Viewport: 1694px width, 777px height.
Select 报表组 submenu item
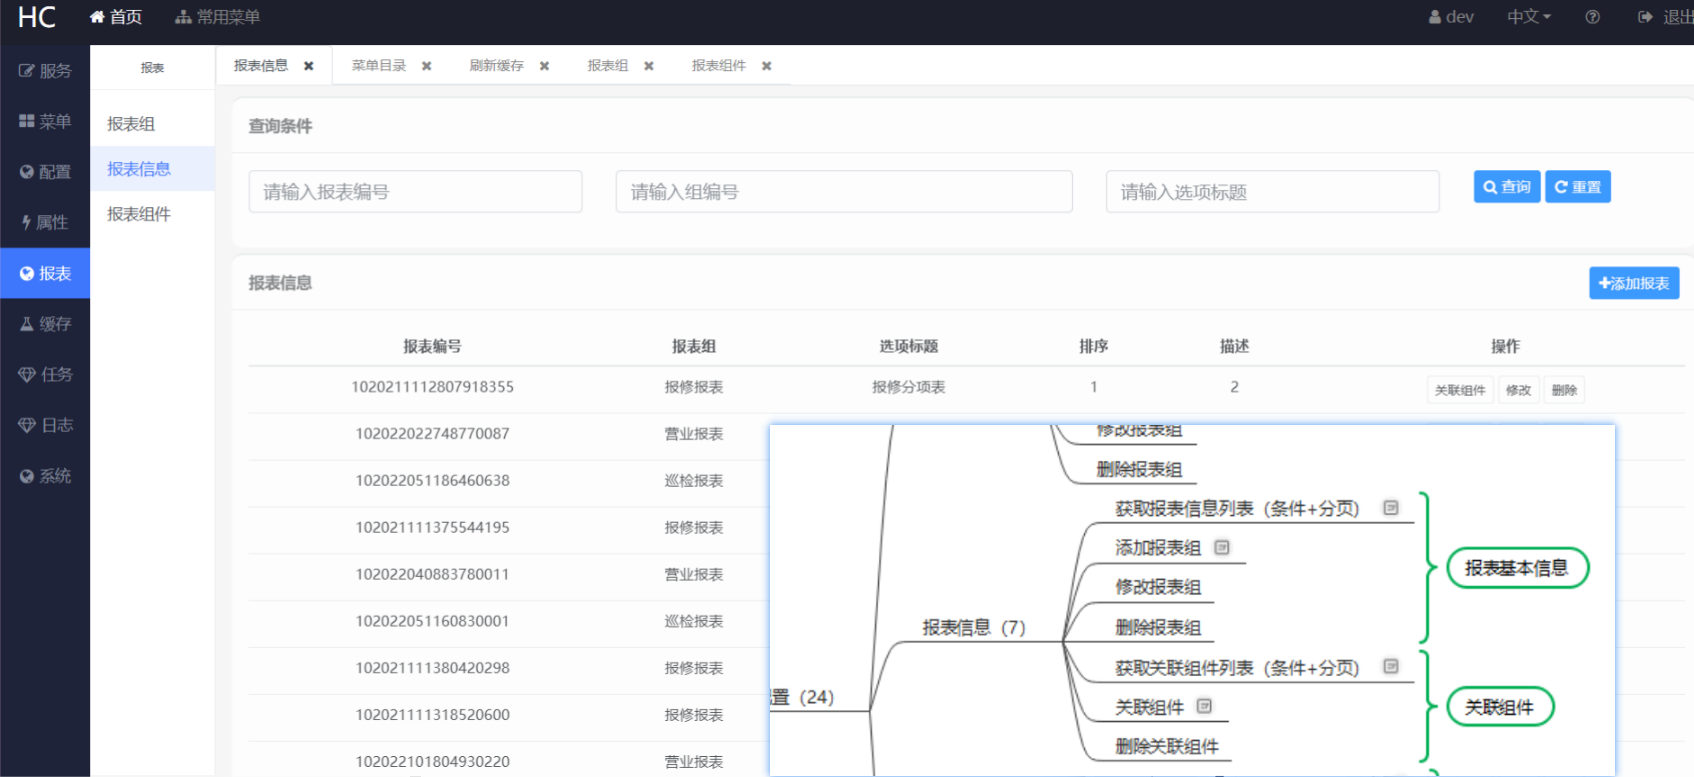[x=152, y=124]
